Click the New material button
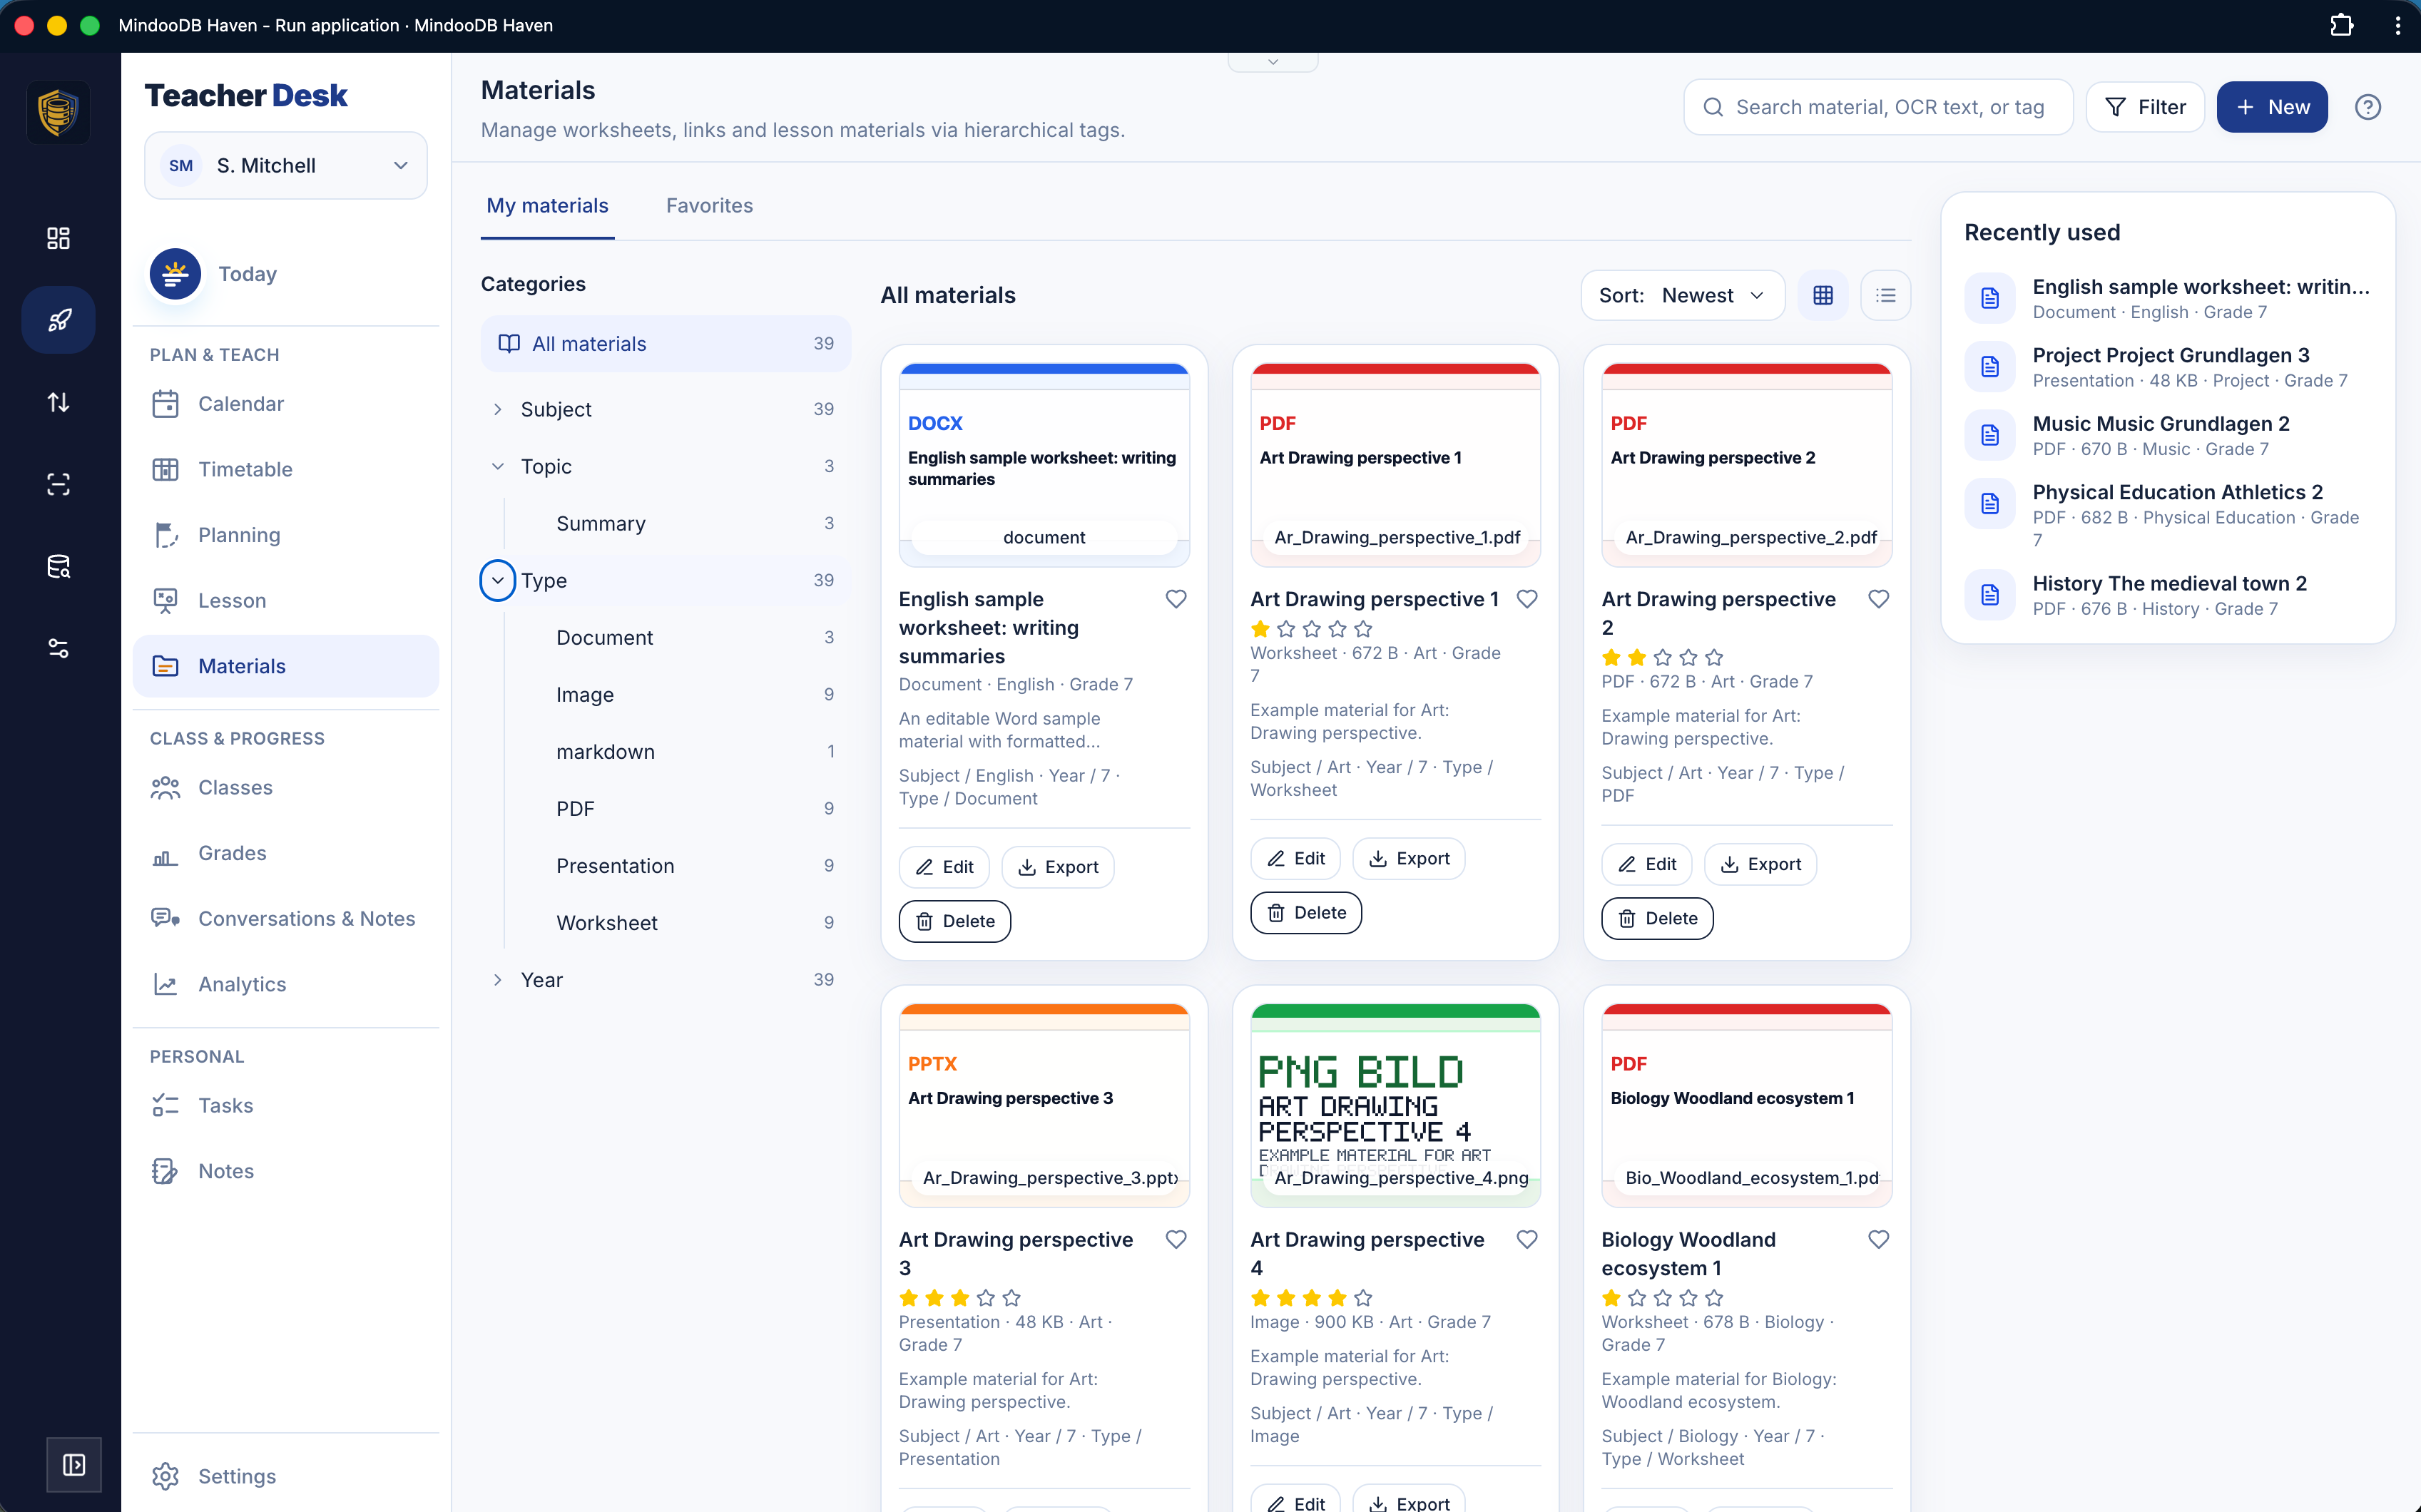Viewport: 2421px width, 1512px height. (x=2272, y=107)
